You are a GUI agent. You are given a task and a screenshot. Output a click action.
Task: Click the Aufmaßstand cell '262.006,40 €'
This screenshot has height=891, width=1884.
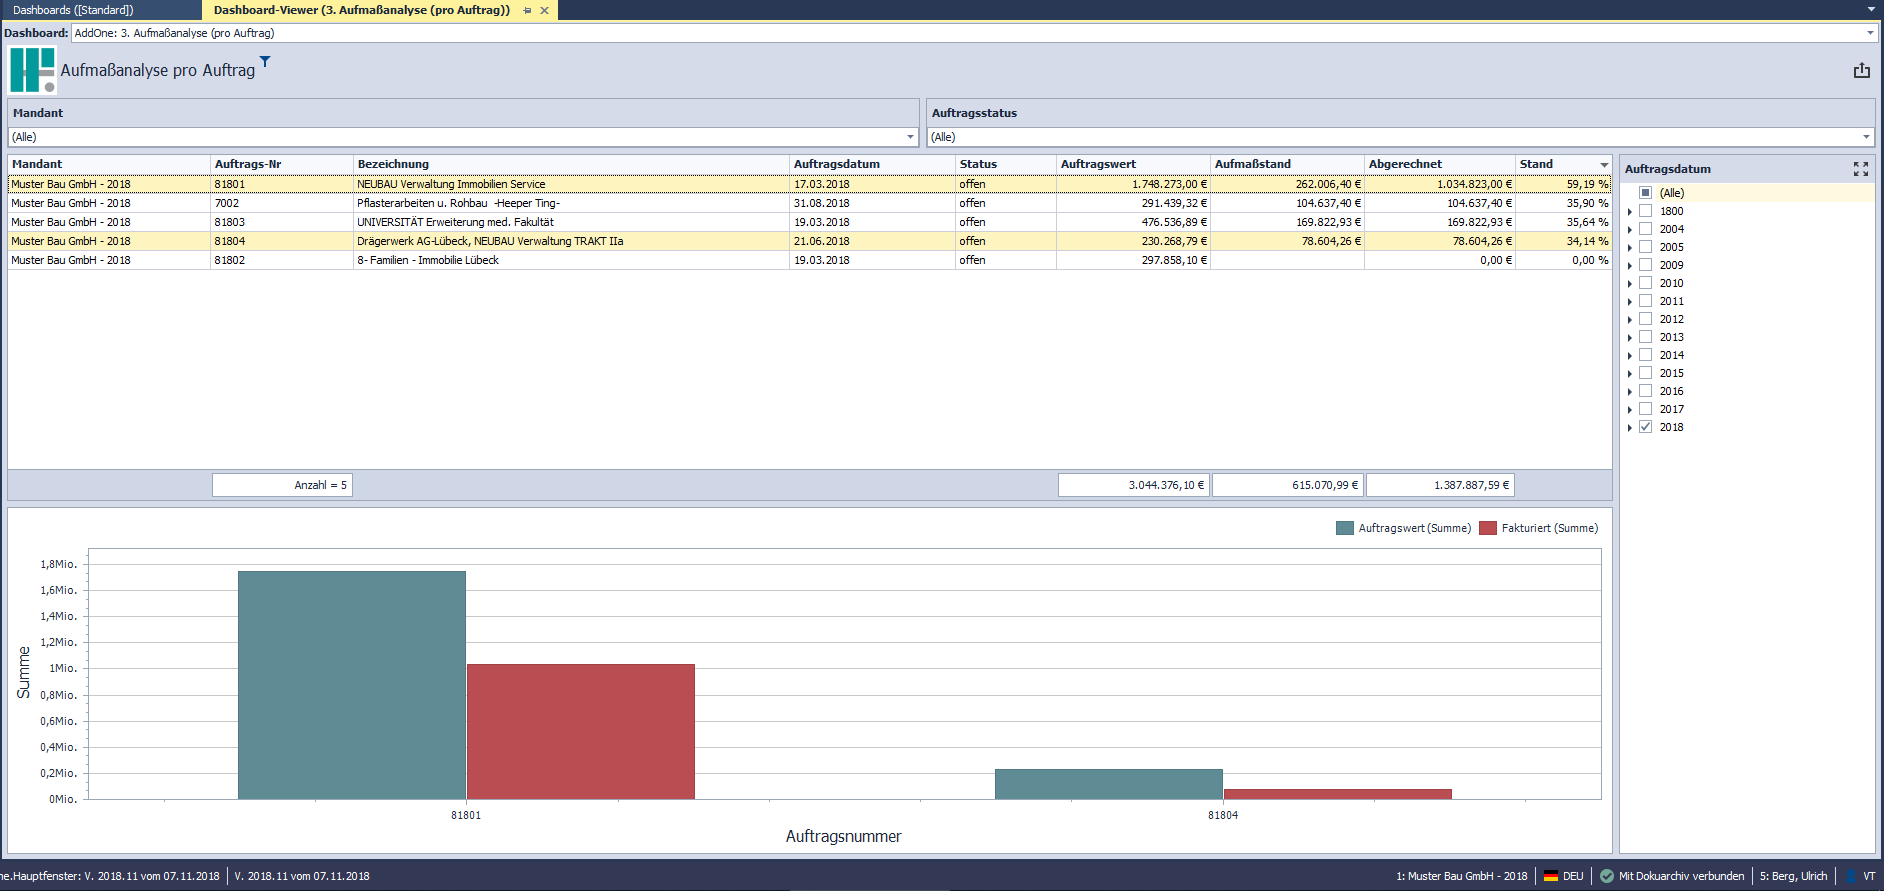click(x=1287, y=184)
